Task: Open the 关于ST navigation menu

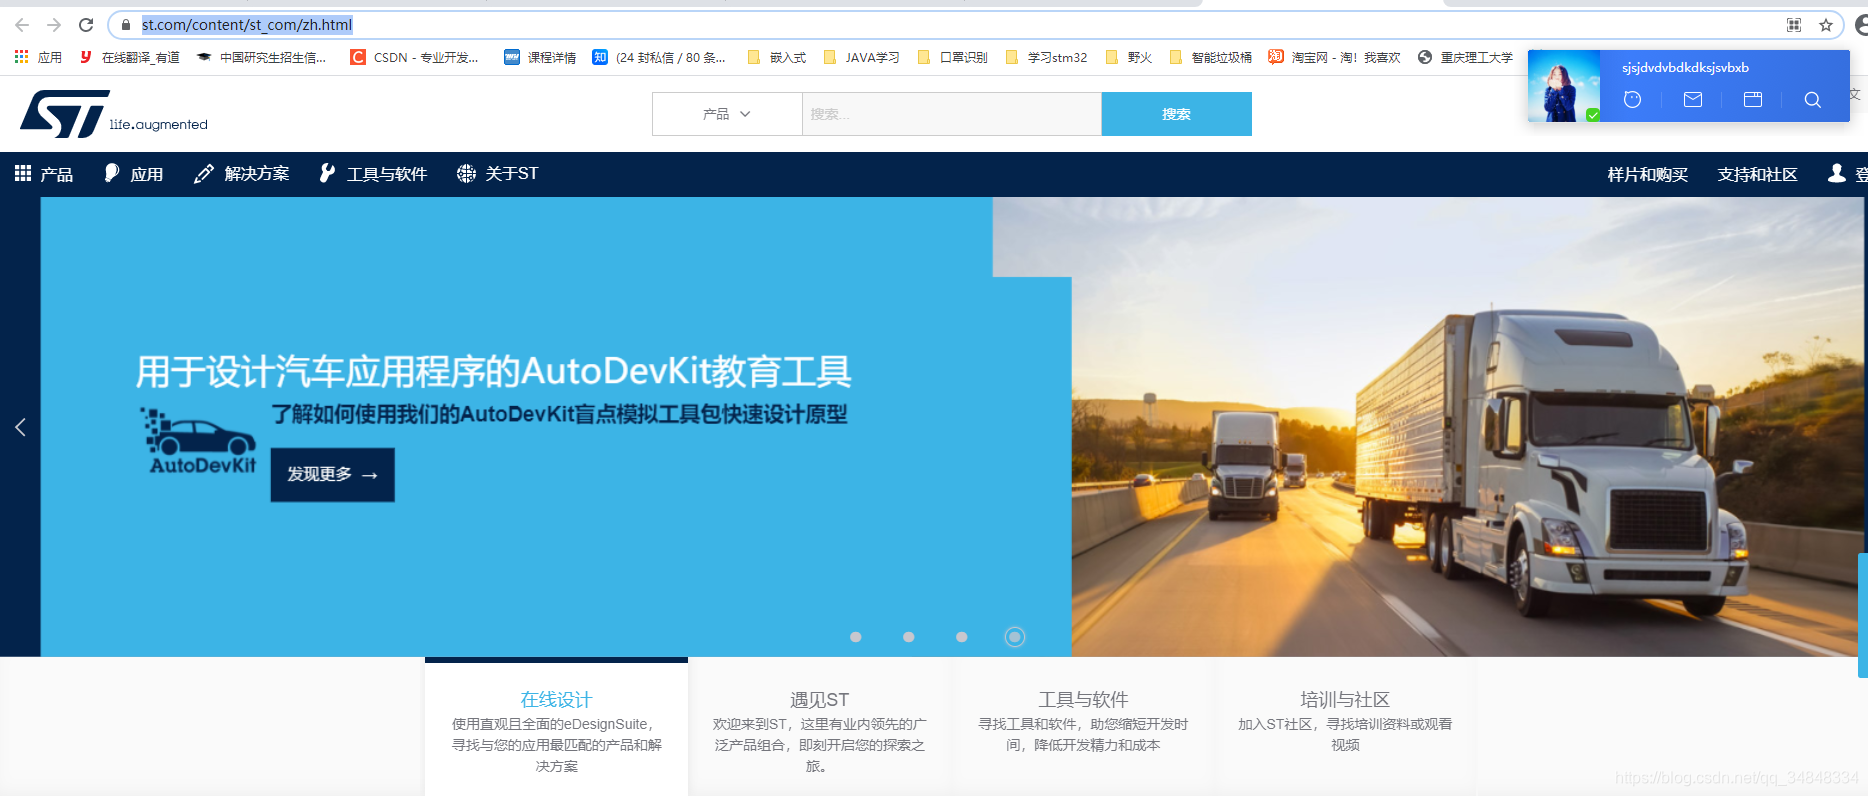Action: coord(498,174)
